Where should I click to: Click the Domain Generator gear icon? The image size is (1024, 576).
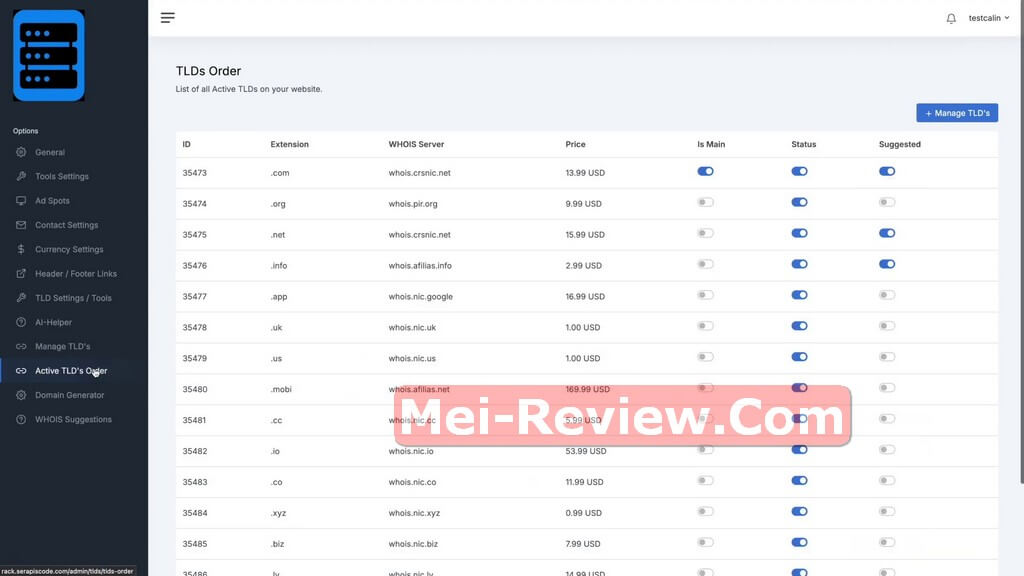[21, 395]
